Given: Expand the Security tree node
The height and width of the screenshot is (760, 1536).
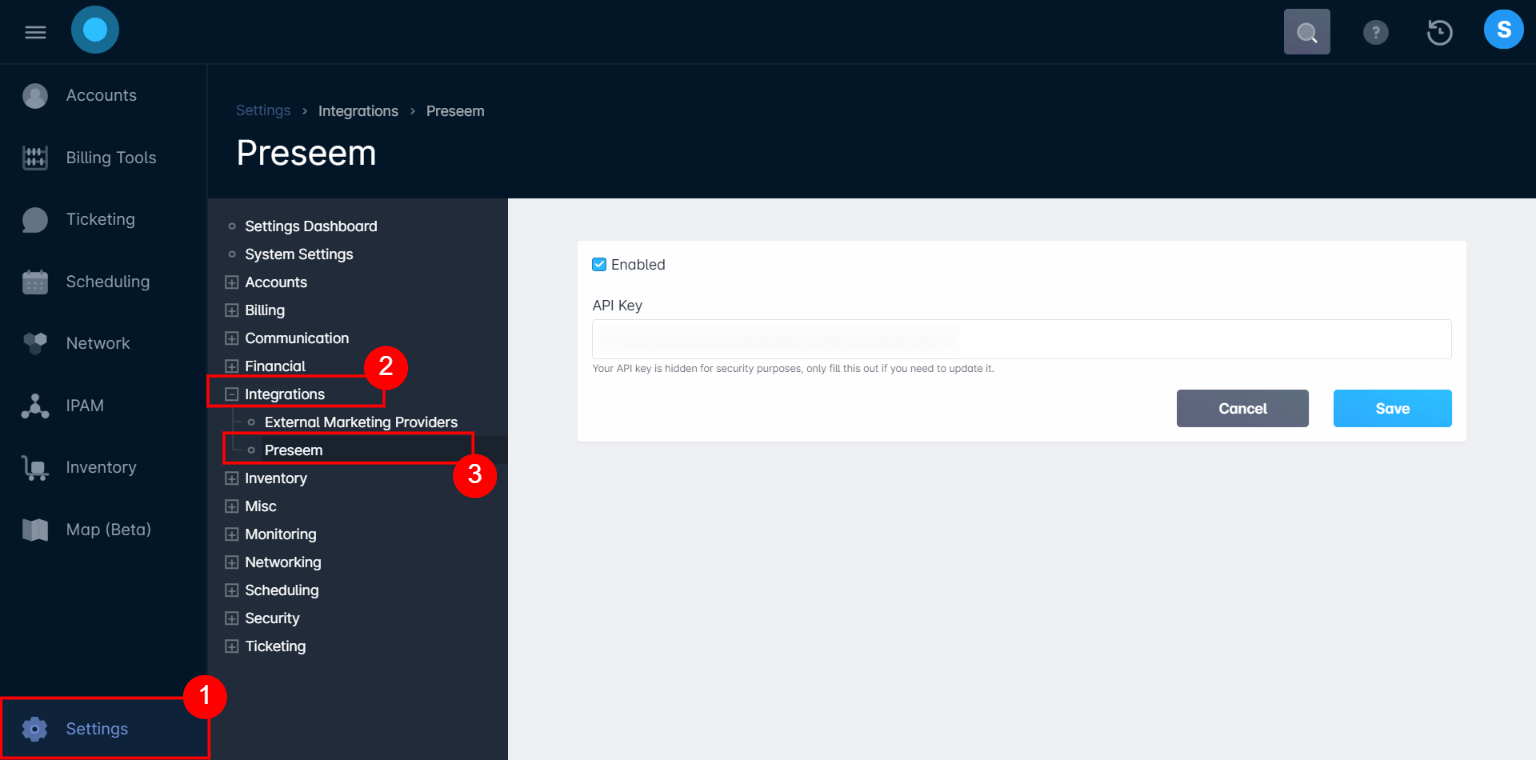Looking at the screenshot, I should [232, 619].
